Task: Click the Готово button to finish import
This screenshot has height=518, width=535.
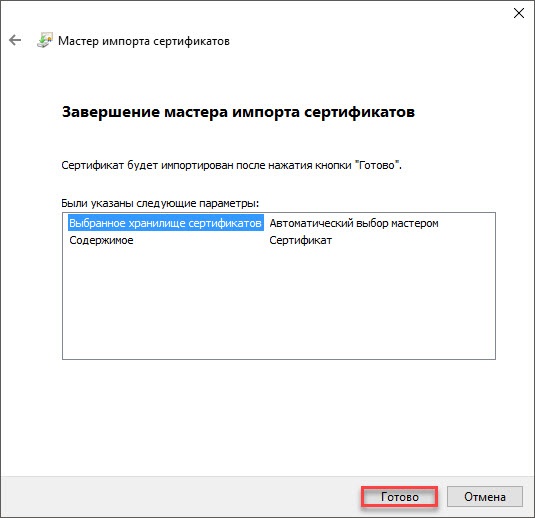Action: click(399, 497)
